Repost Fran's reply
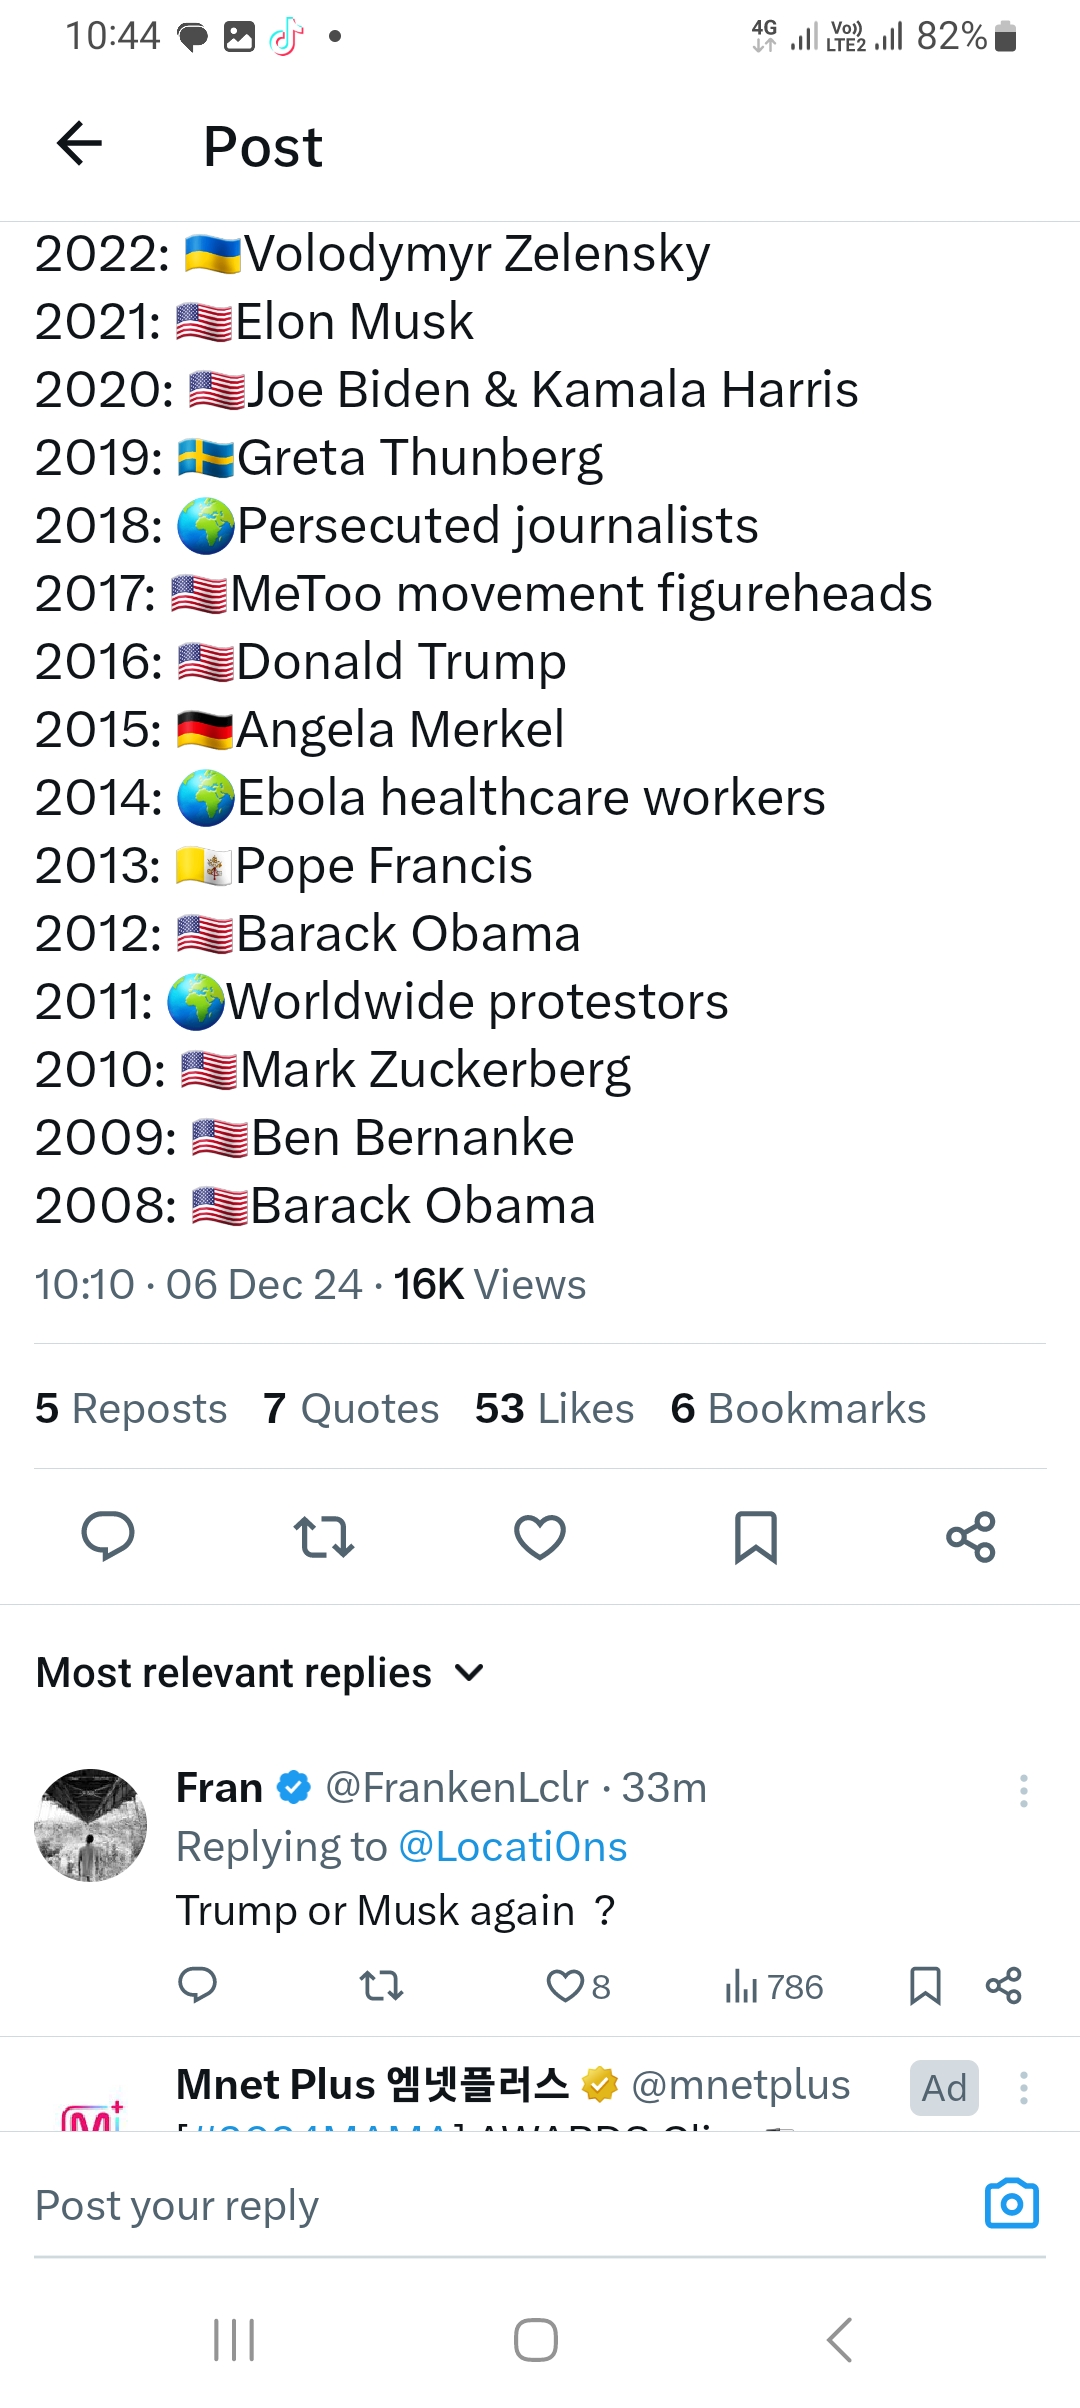Screen dimensions: 1080x2408 pyautogui.click(x=381, y=1986)
